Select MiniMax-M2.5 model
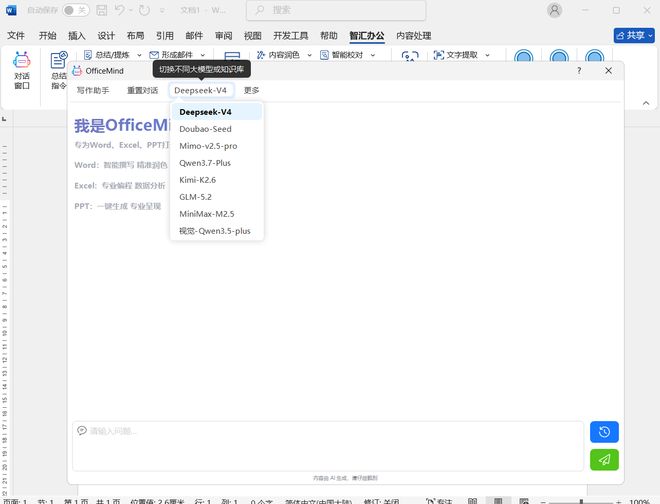The image size is (660, 504). [217, 214]
